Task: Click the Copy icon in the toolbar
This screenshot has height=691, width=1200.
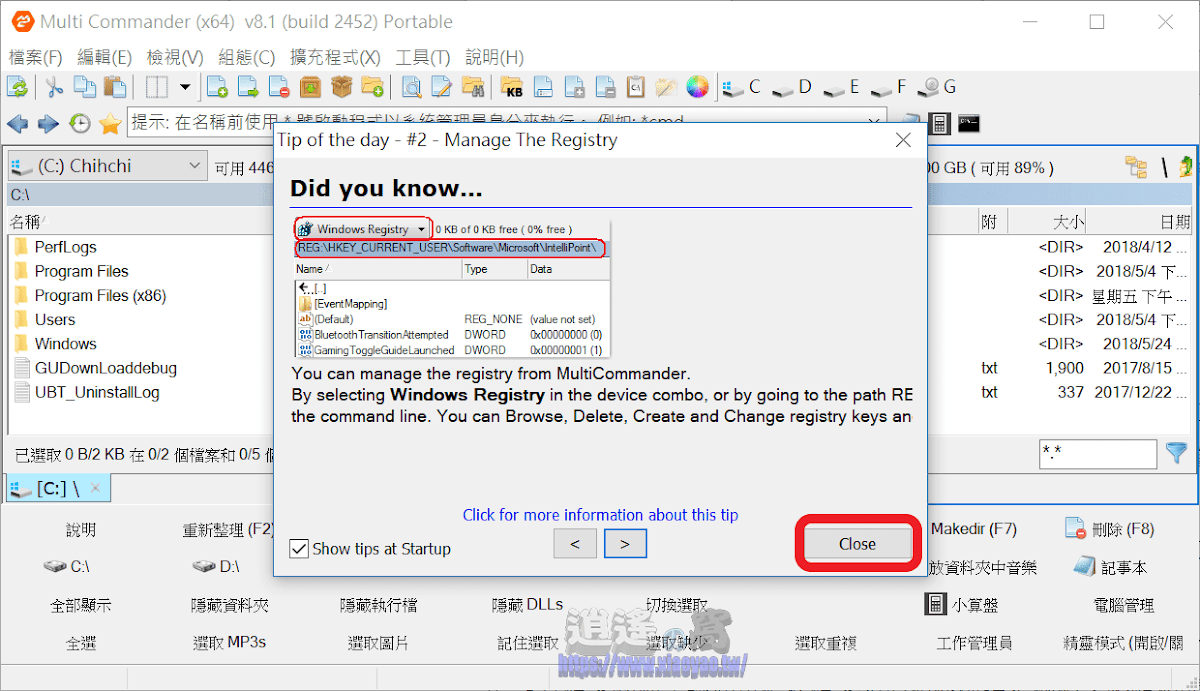Action: pyautogui.click(x=84, y=87)
